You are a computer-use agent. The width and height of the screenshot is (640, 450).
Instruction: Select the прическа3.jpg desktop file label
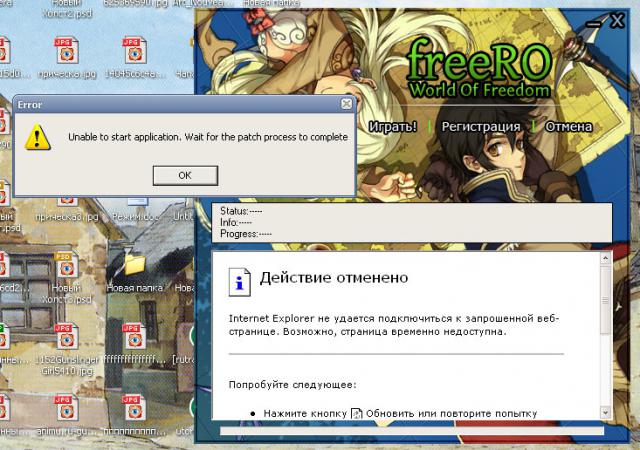(x=67, y=217)
